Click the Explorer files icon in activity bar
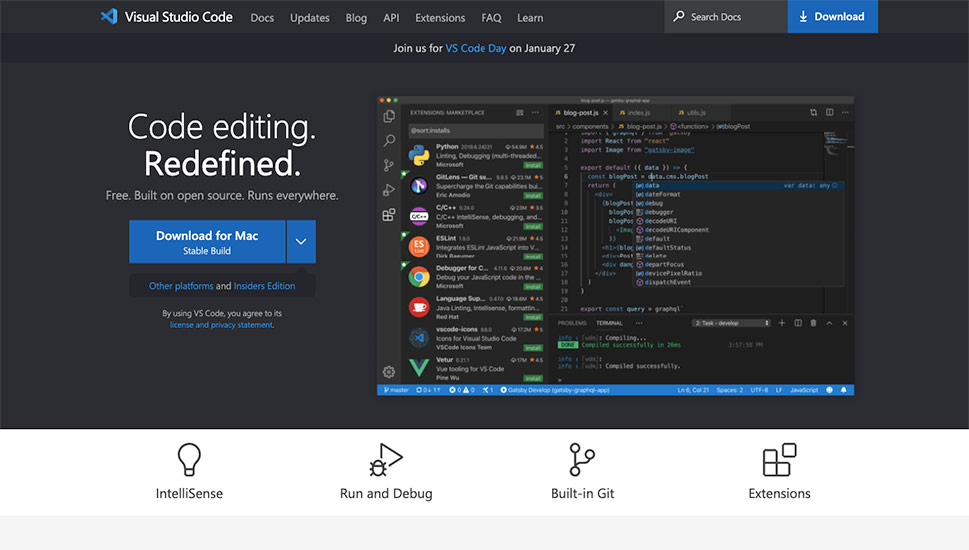The width and height of the screenshot is (969, 550). tap(389, 116)
